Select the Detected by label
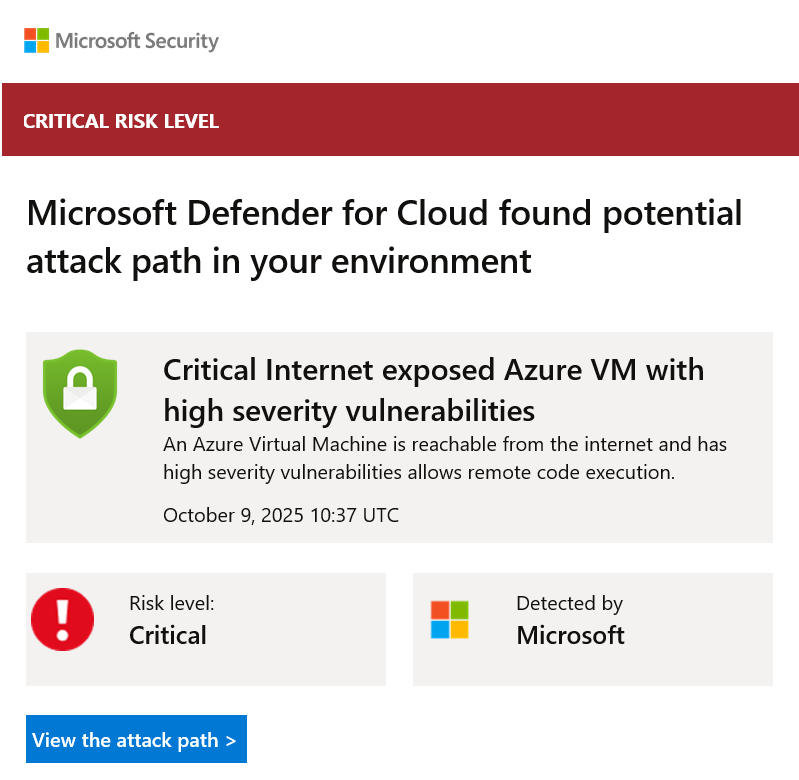Screen dimensions: 799x780 click(x=569, y=604)
